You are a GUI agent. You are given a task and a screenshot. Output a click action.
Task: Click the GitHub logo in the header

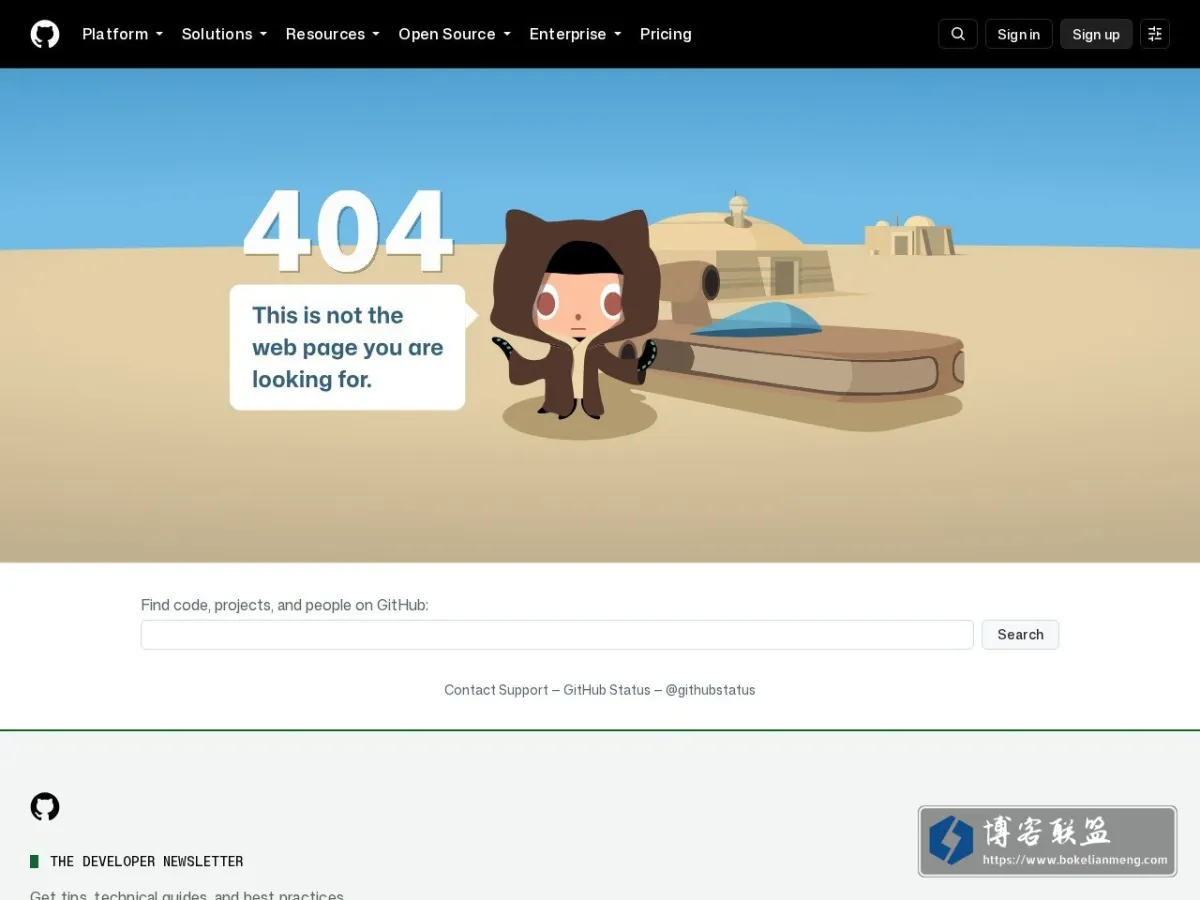point(45,34)
